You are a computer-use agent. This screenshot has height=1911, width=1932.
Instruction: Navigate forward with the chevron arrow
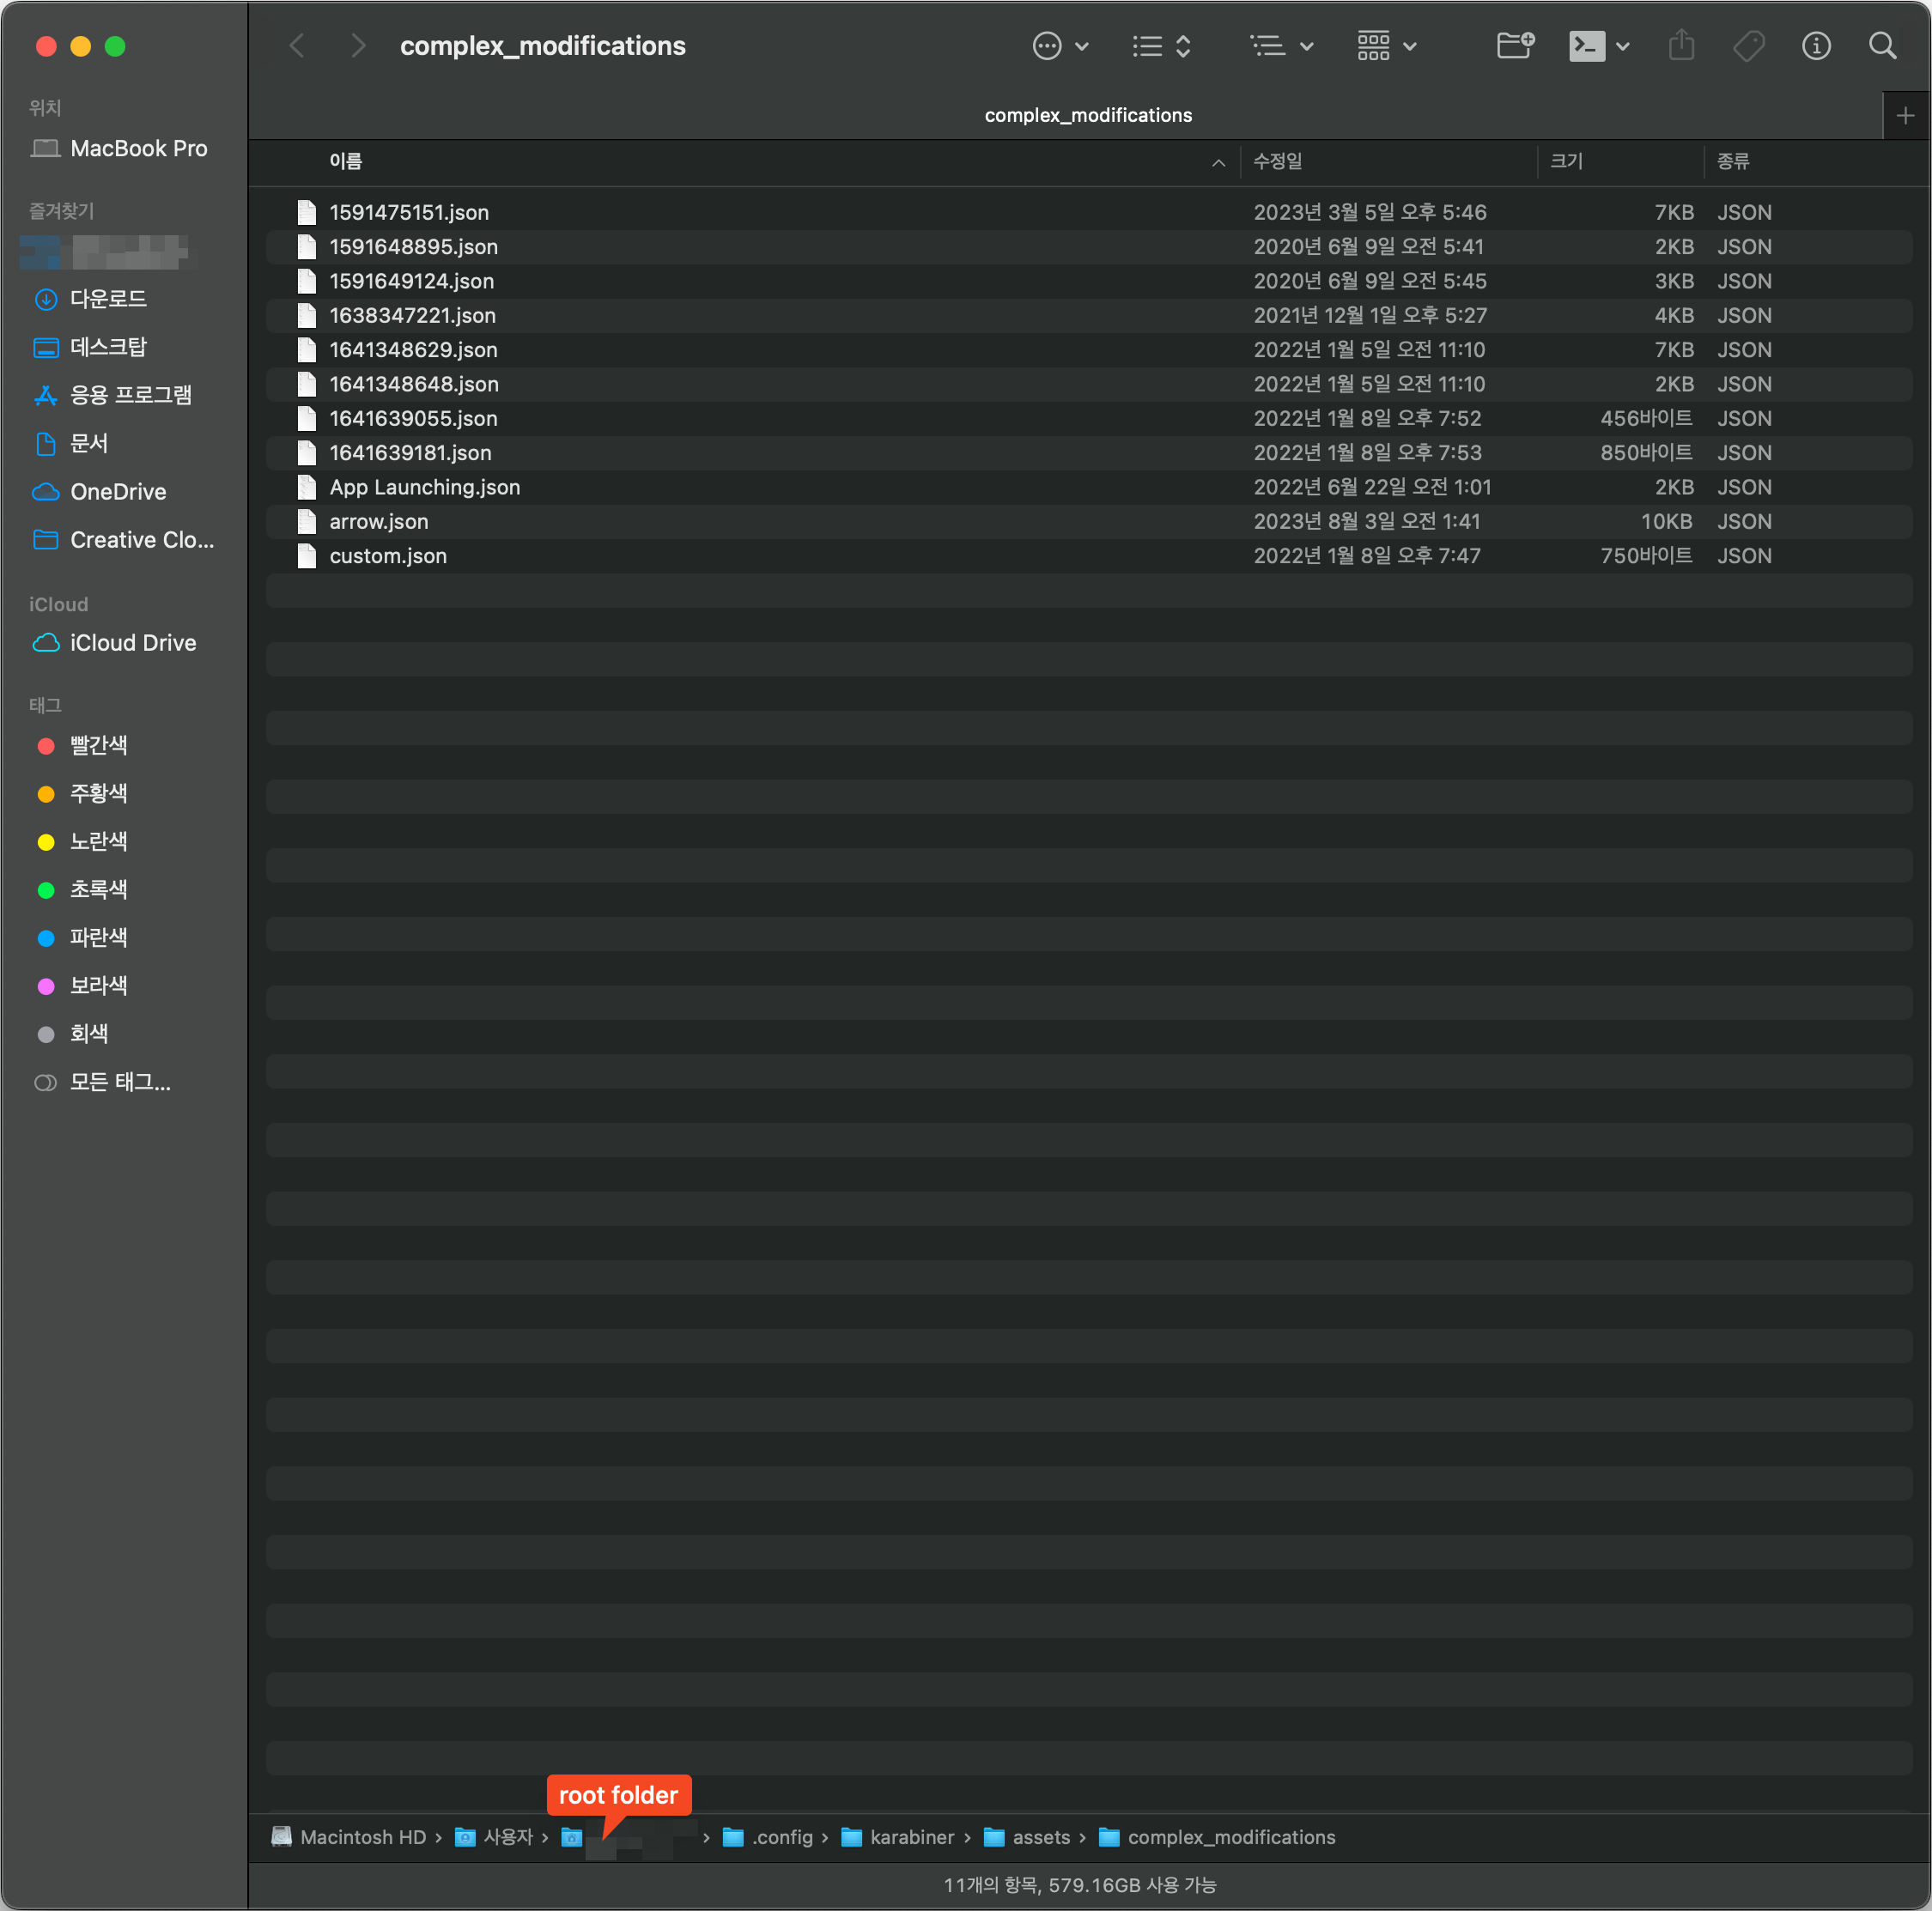tap(358, 46)
